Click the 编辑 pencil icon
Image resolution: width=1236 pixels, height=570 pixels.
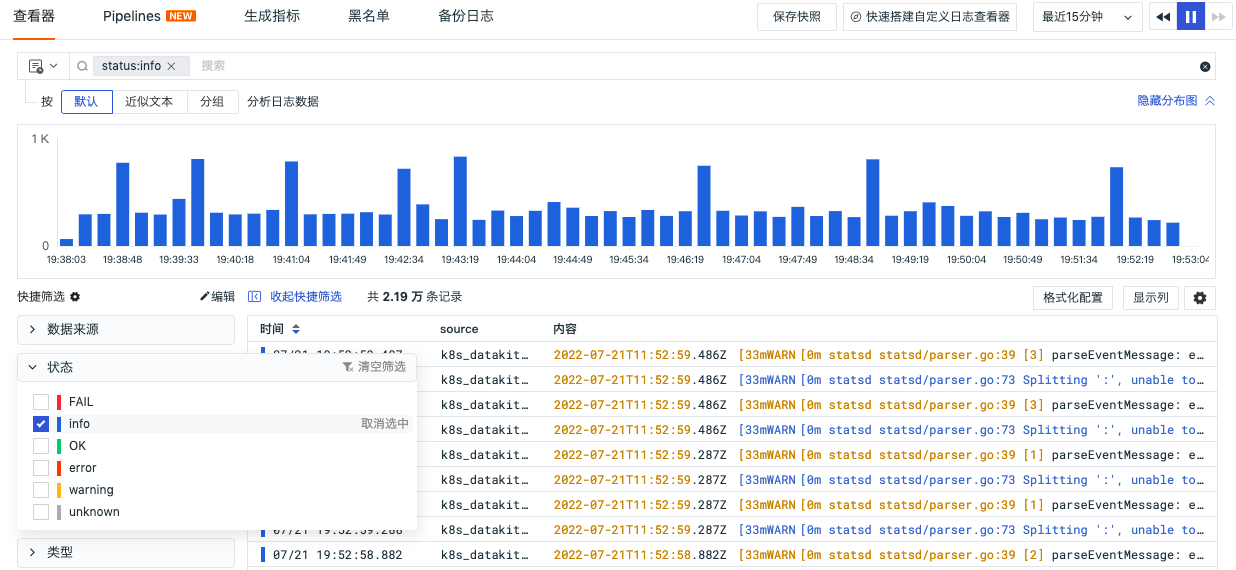coord(205,297)
